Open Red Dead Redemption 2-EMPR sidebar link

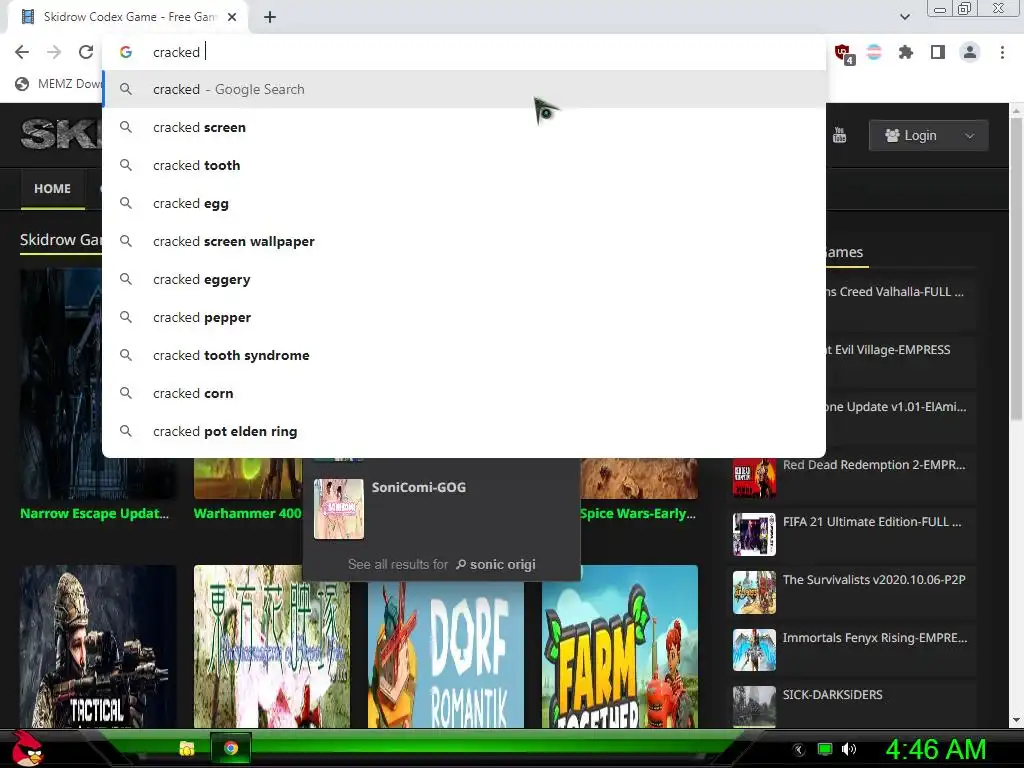(x=874, y=465)
